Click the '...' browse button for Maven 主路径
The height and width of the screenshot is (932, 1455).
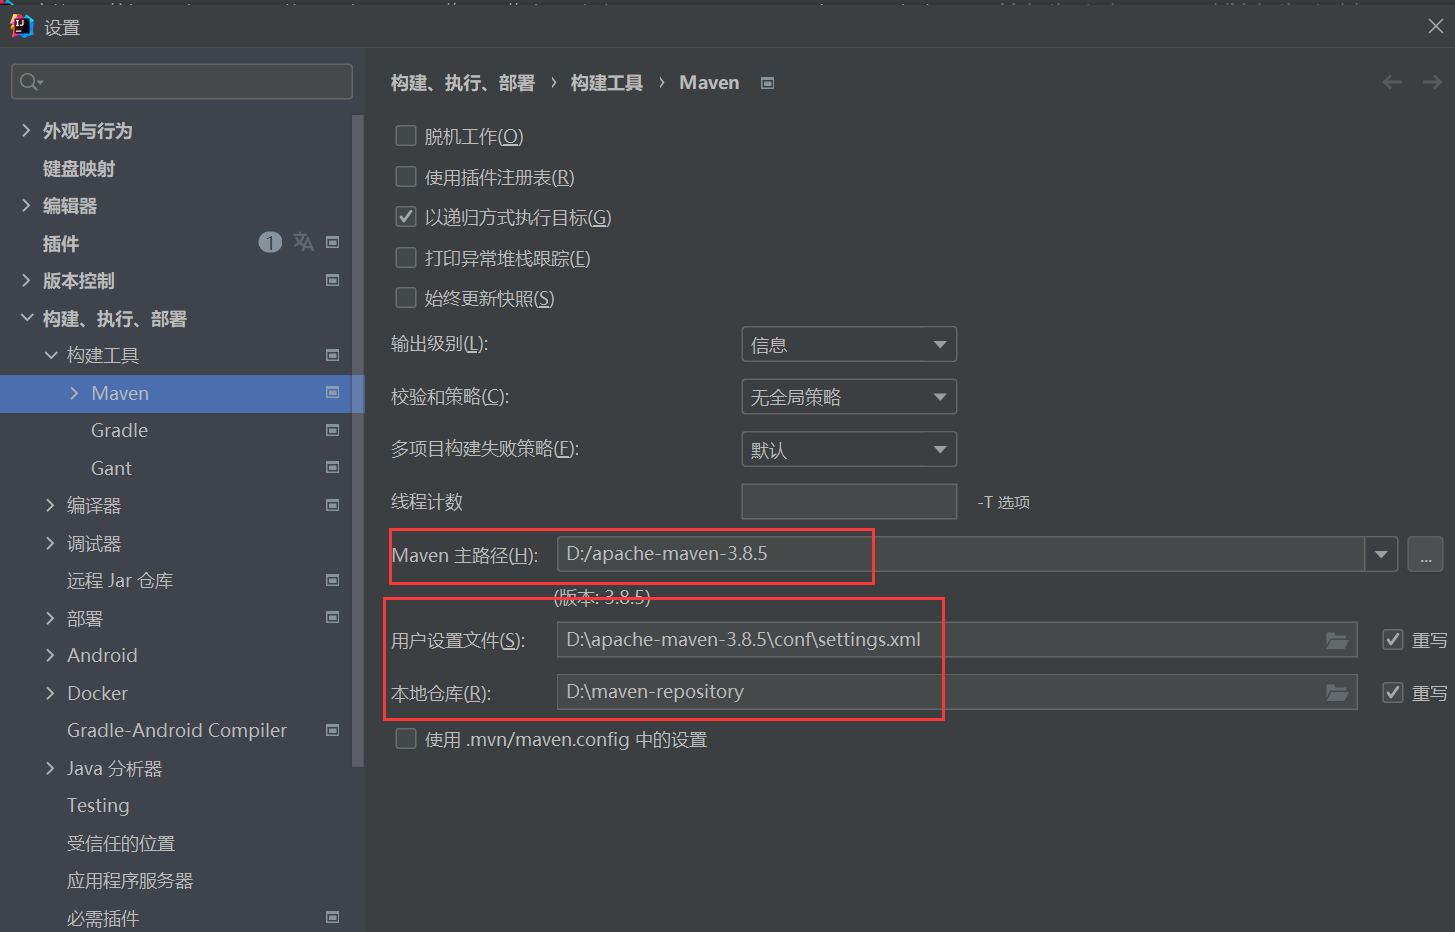[x=1425, y=554]
